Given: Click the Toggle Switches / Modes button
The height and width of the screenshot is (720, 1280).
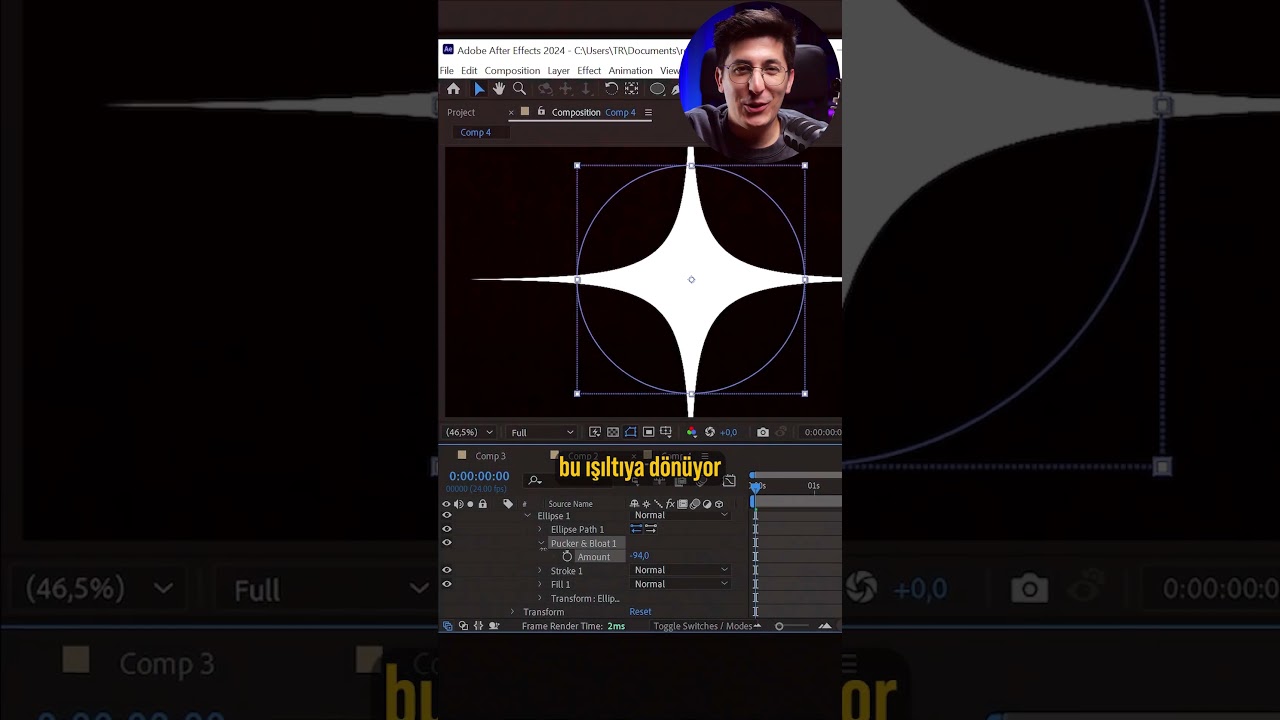Looking at the screenshot, I should point(702,626).
